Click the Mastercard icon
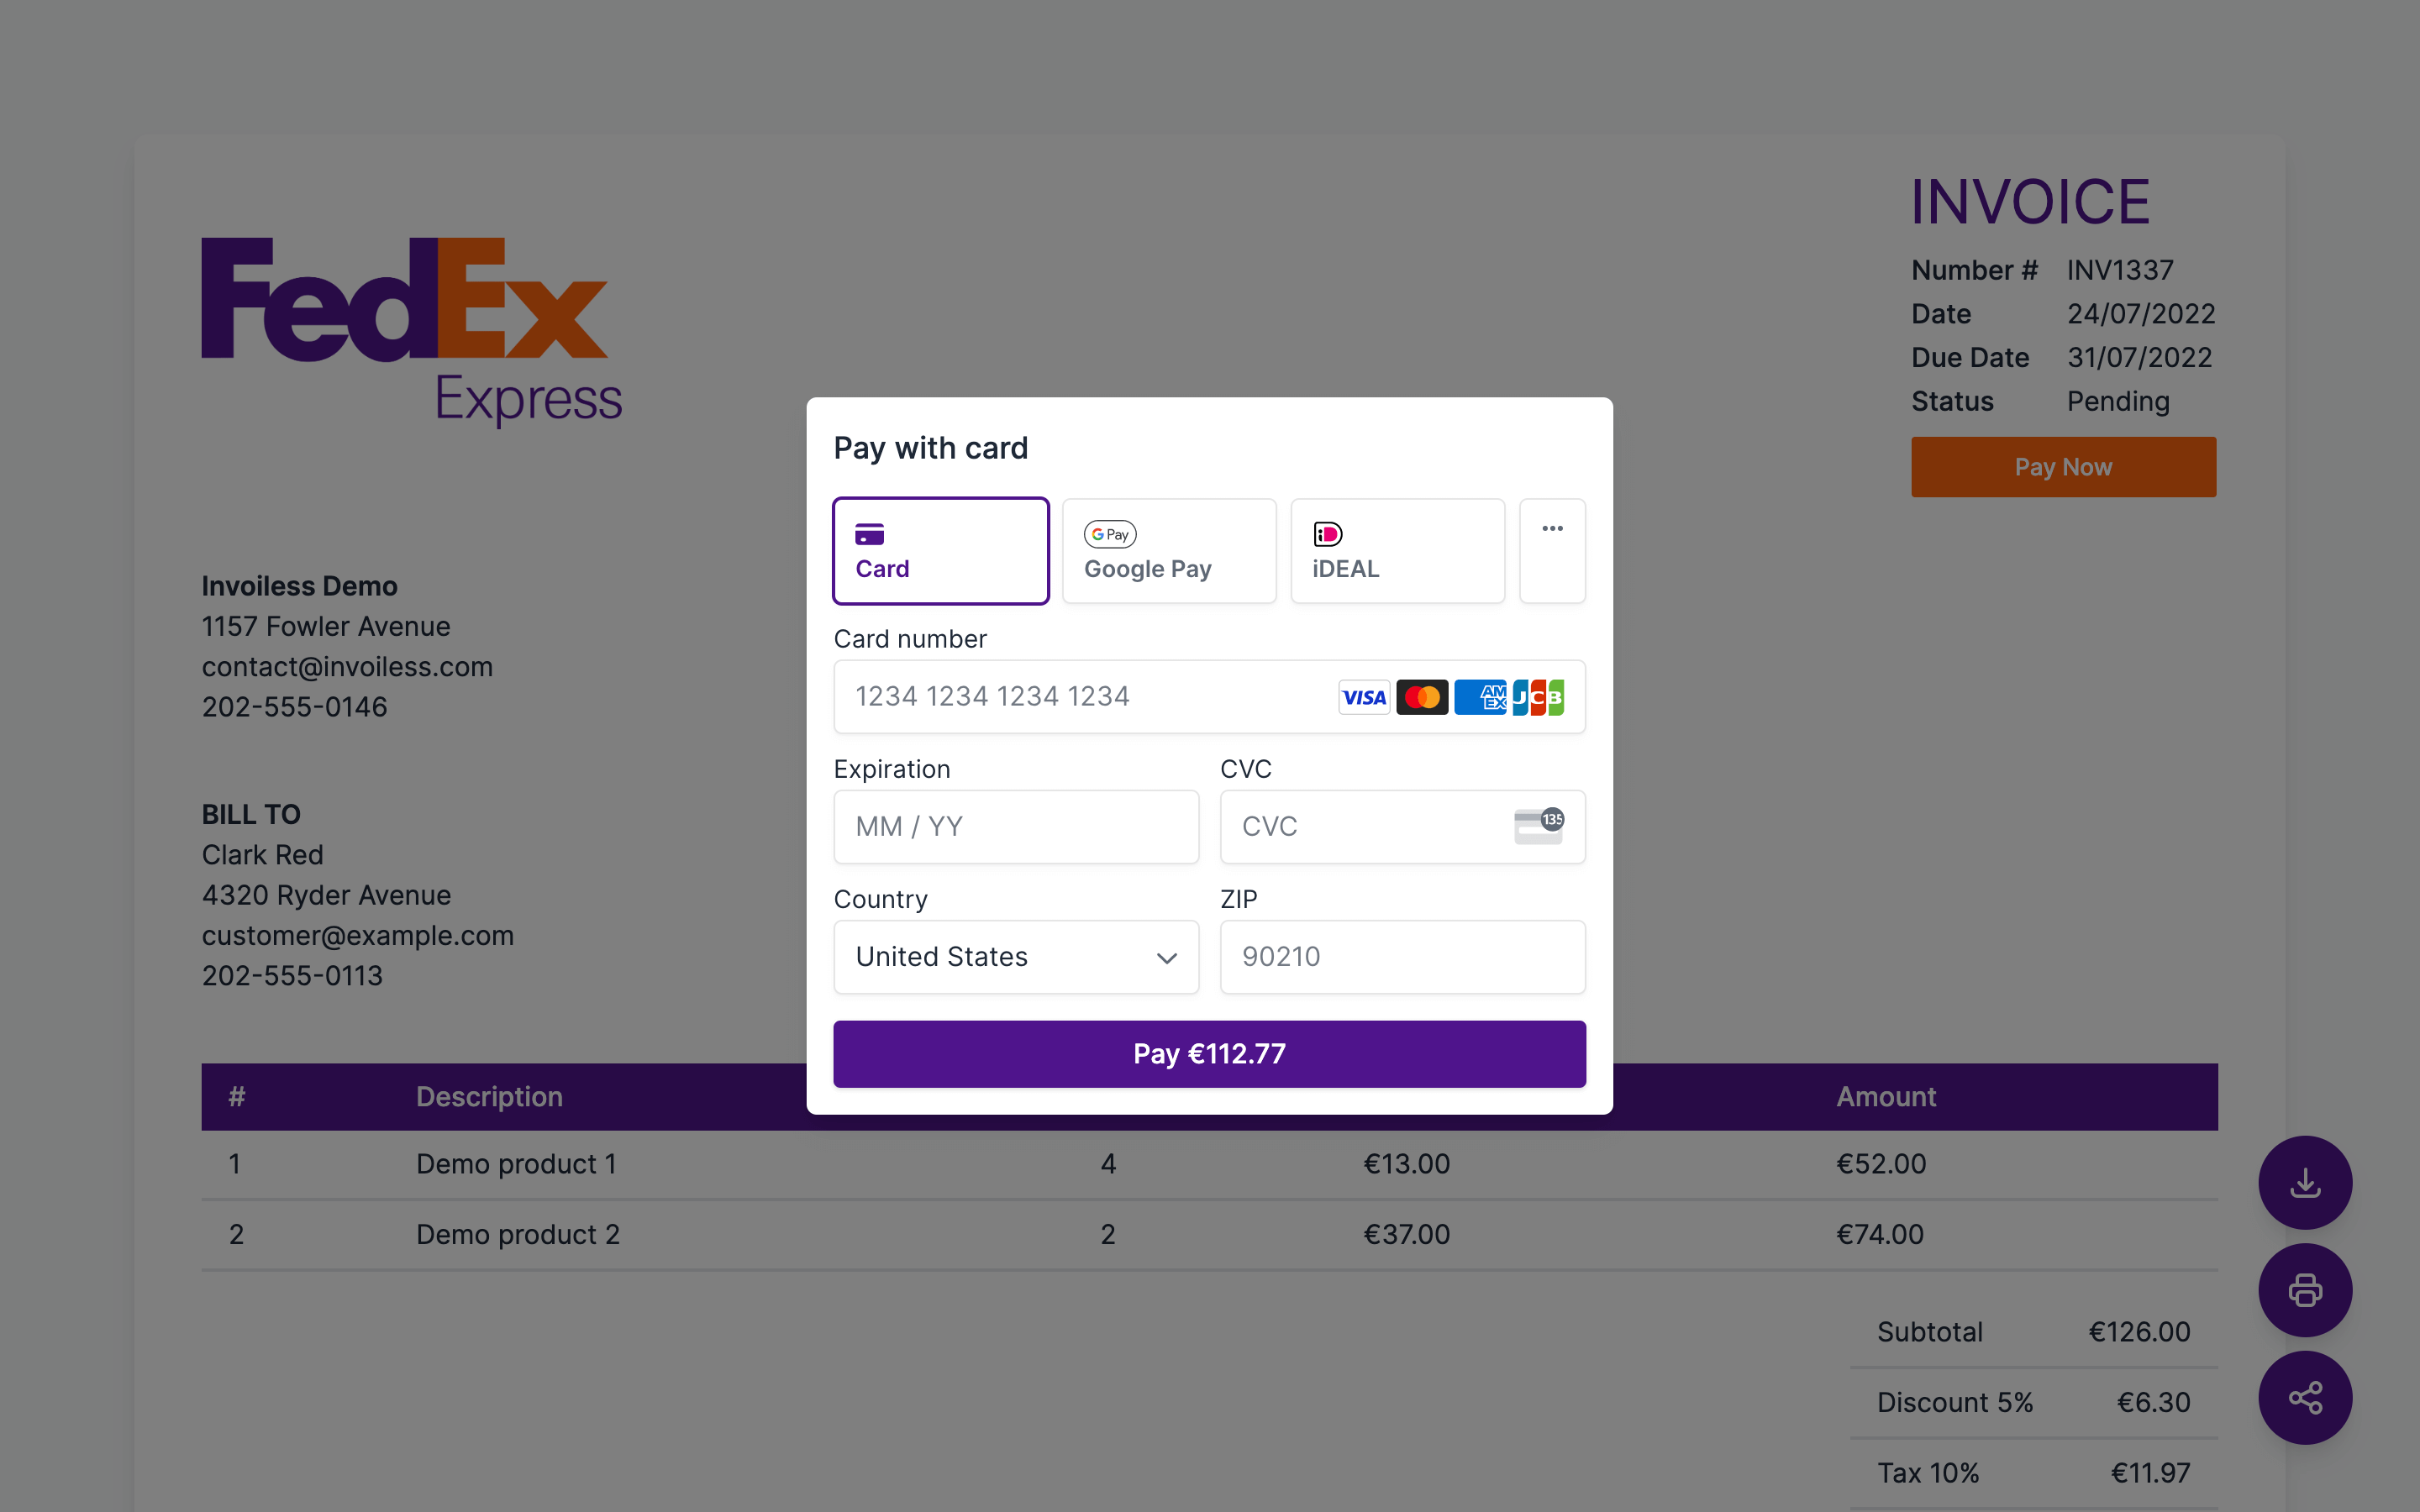 point(1420,696)
